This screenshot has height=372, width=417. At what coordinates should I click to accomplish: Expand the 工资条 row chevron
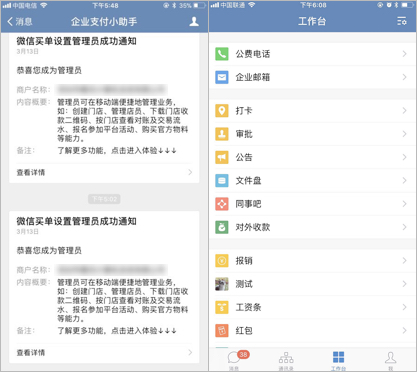tap(404, 307)
